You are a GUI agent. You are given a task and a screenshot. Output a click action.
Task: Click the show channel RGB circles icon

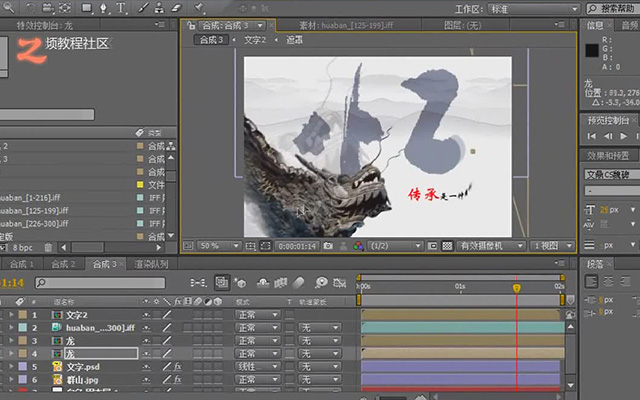tap(358, 246)
